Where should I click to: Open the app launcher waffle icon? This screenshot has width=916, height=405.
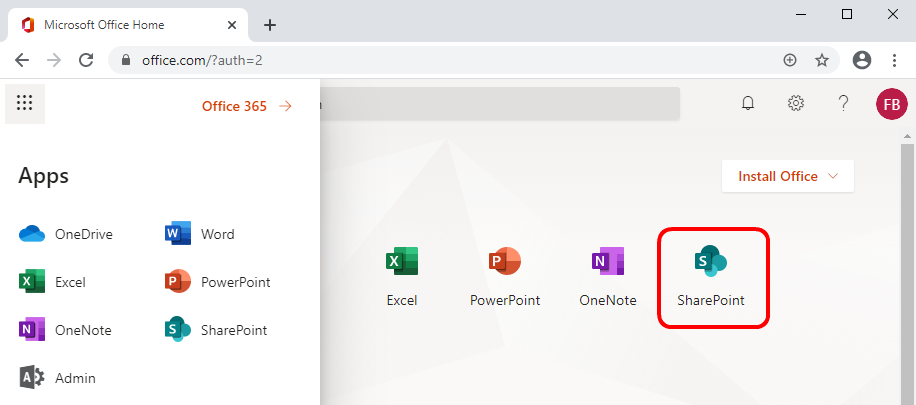25,104
